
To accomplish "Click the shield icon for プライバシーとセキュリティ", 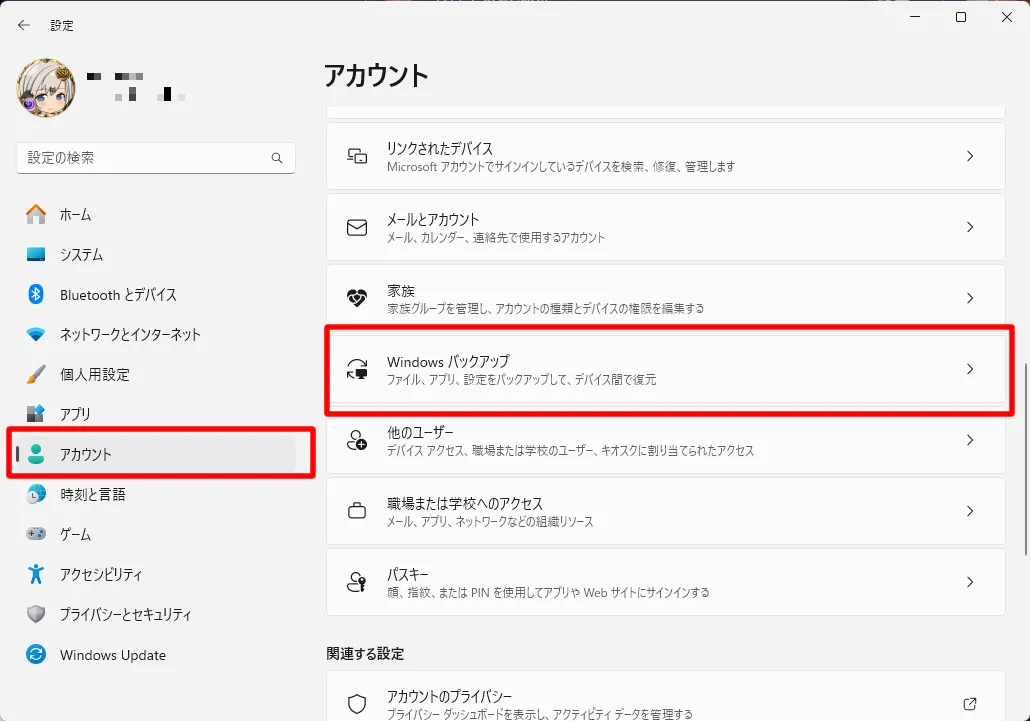I will 35,614.
